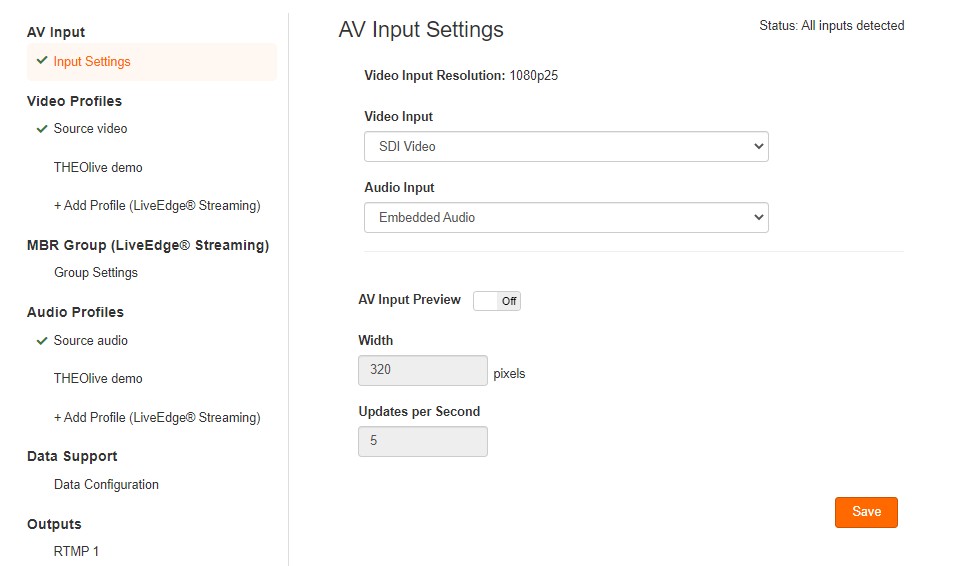This screenshot has width=964, height=566.
Task: Click the green checkmark beside Input Settings
Action: pyautogui.click(x=42, y=61)
